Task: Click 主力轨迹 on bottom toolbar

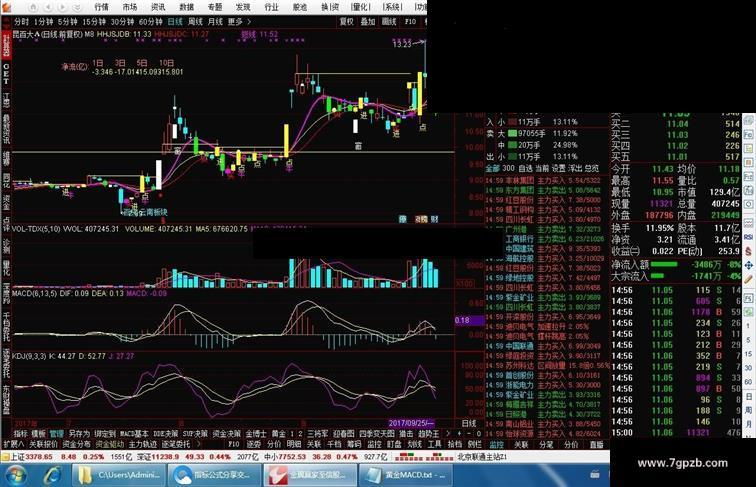Action: coord(142,444)
